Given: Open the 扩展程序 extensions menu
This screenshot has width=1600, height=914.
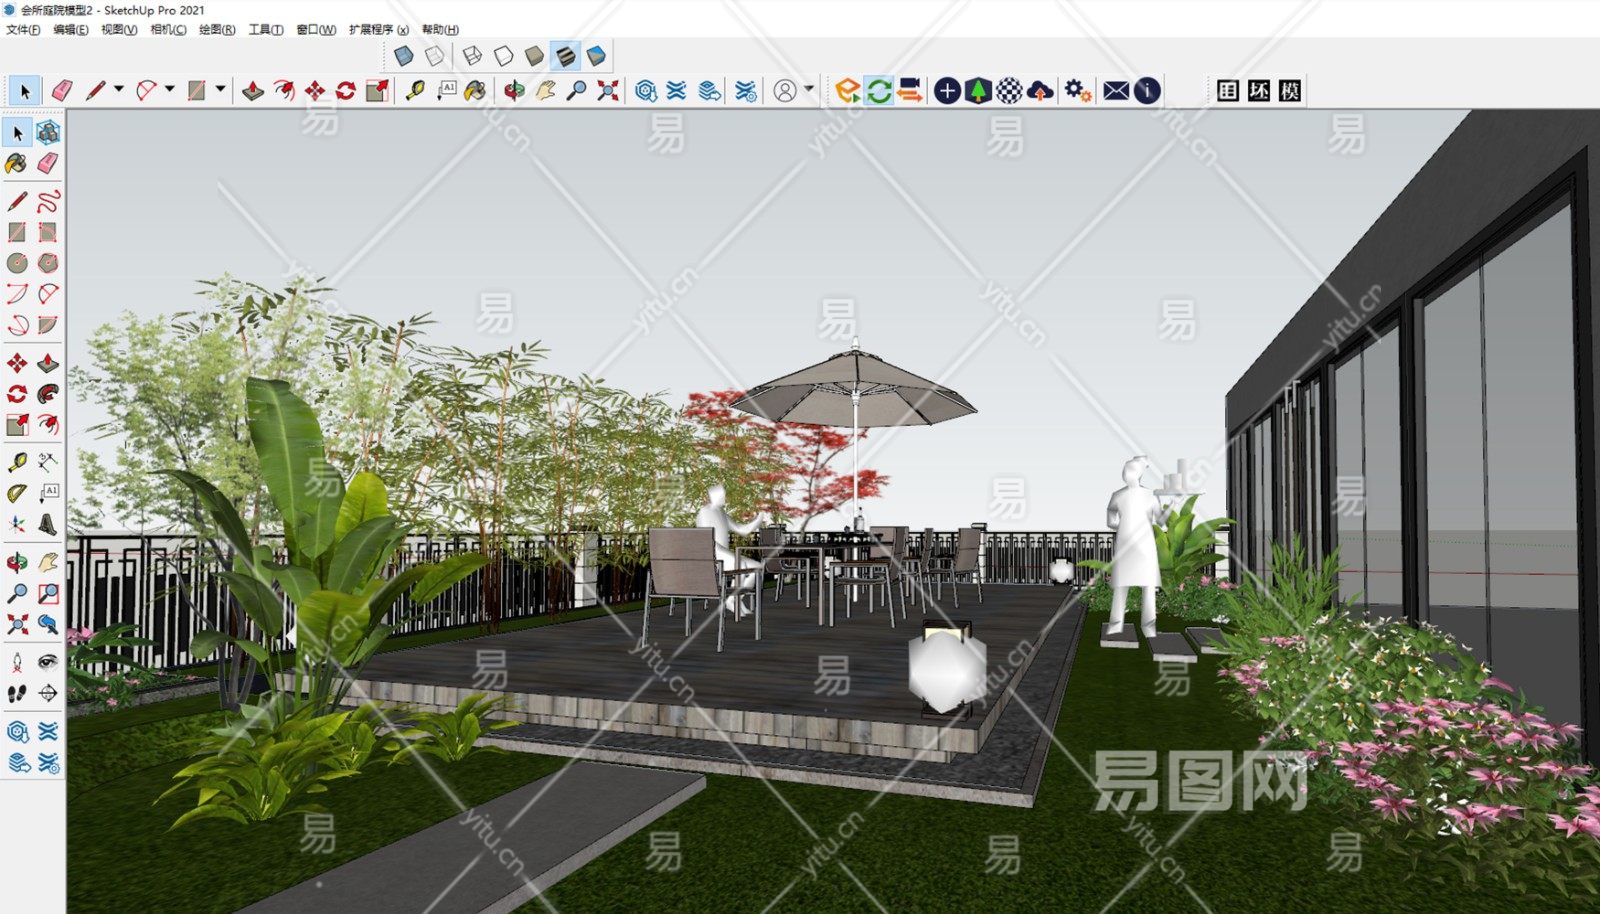Looking at the screenshot, I should [378, 30].
